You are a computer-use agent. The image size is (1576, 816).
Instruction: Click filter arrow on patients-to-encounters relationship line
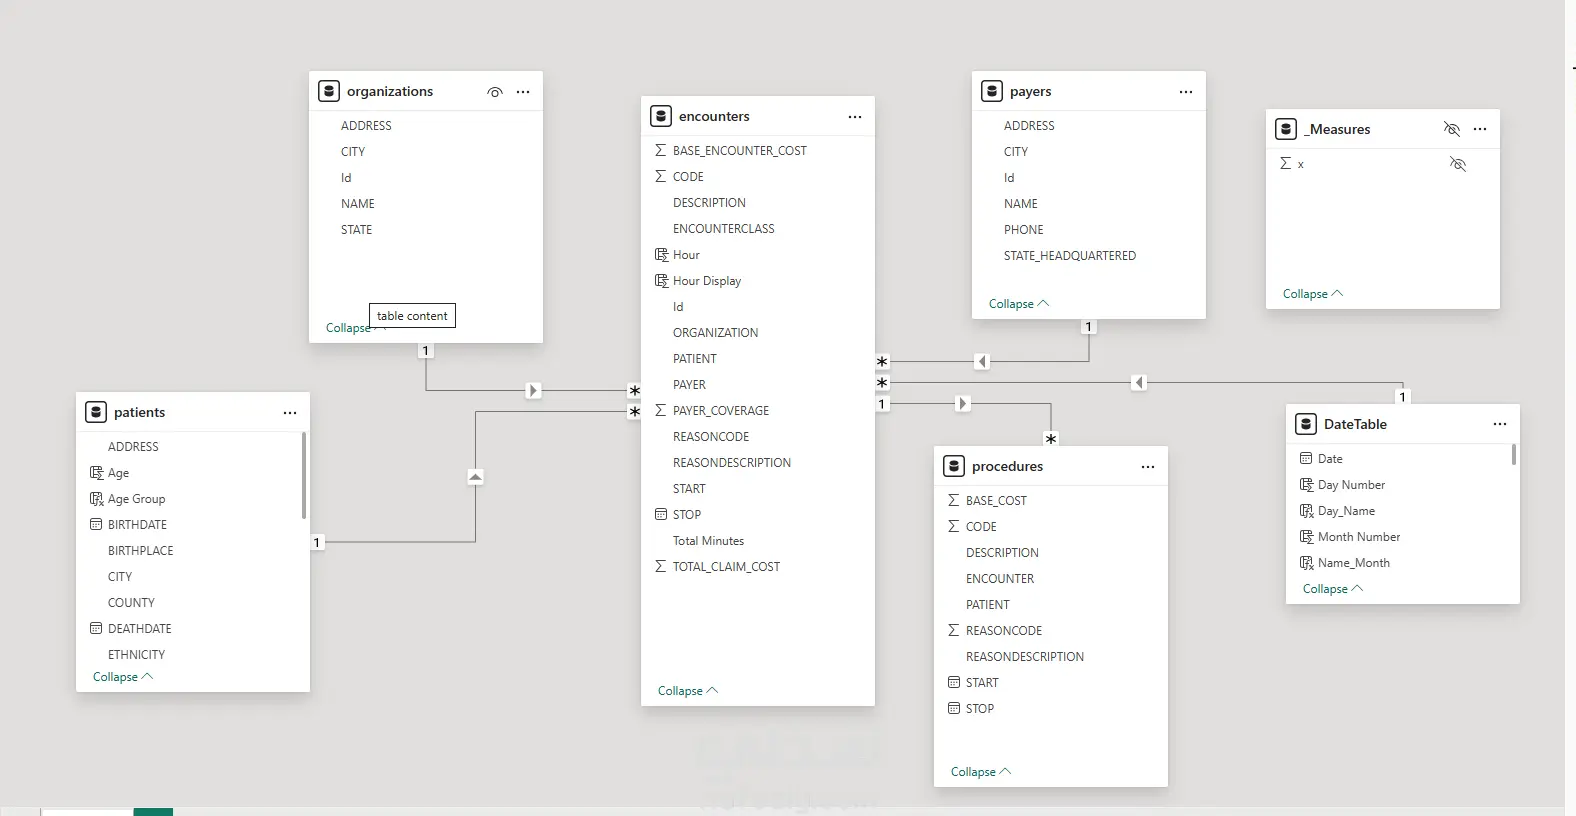(475, 477)
